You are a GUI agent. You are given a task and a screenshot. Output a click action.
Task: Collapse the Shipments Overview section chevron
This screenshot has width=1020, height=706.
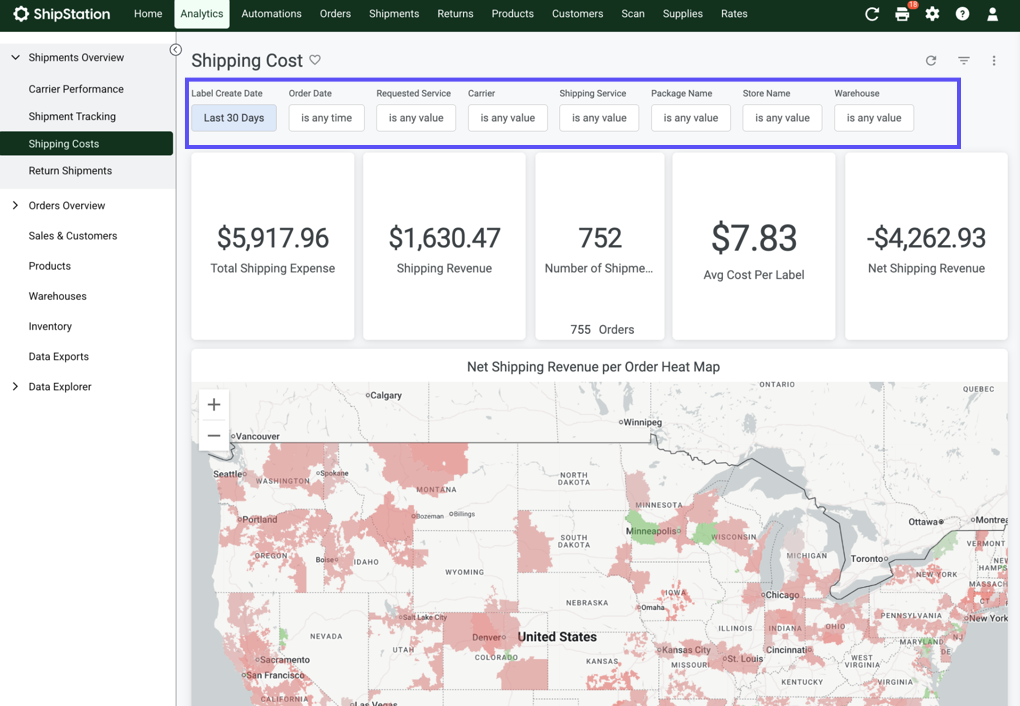point(16,57)
